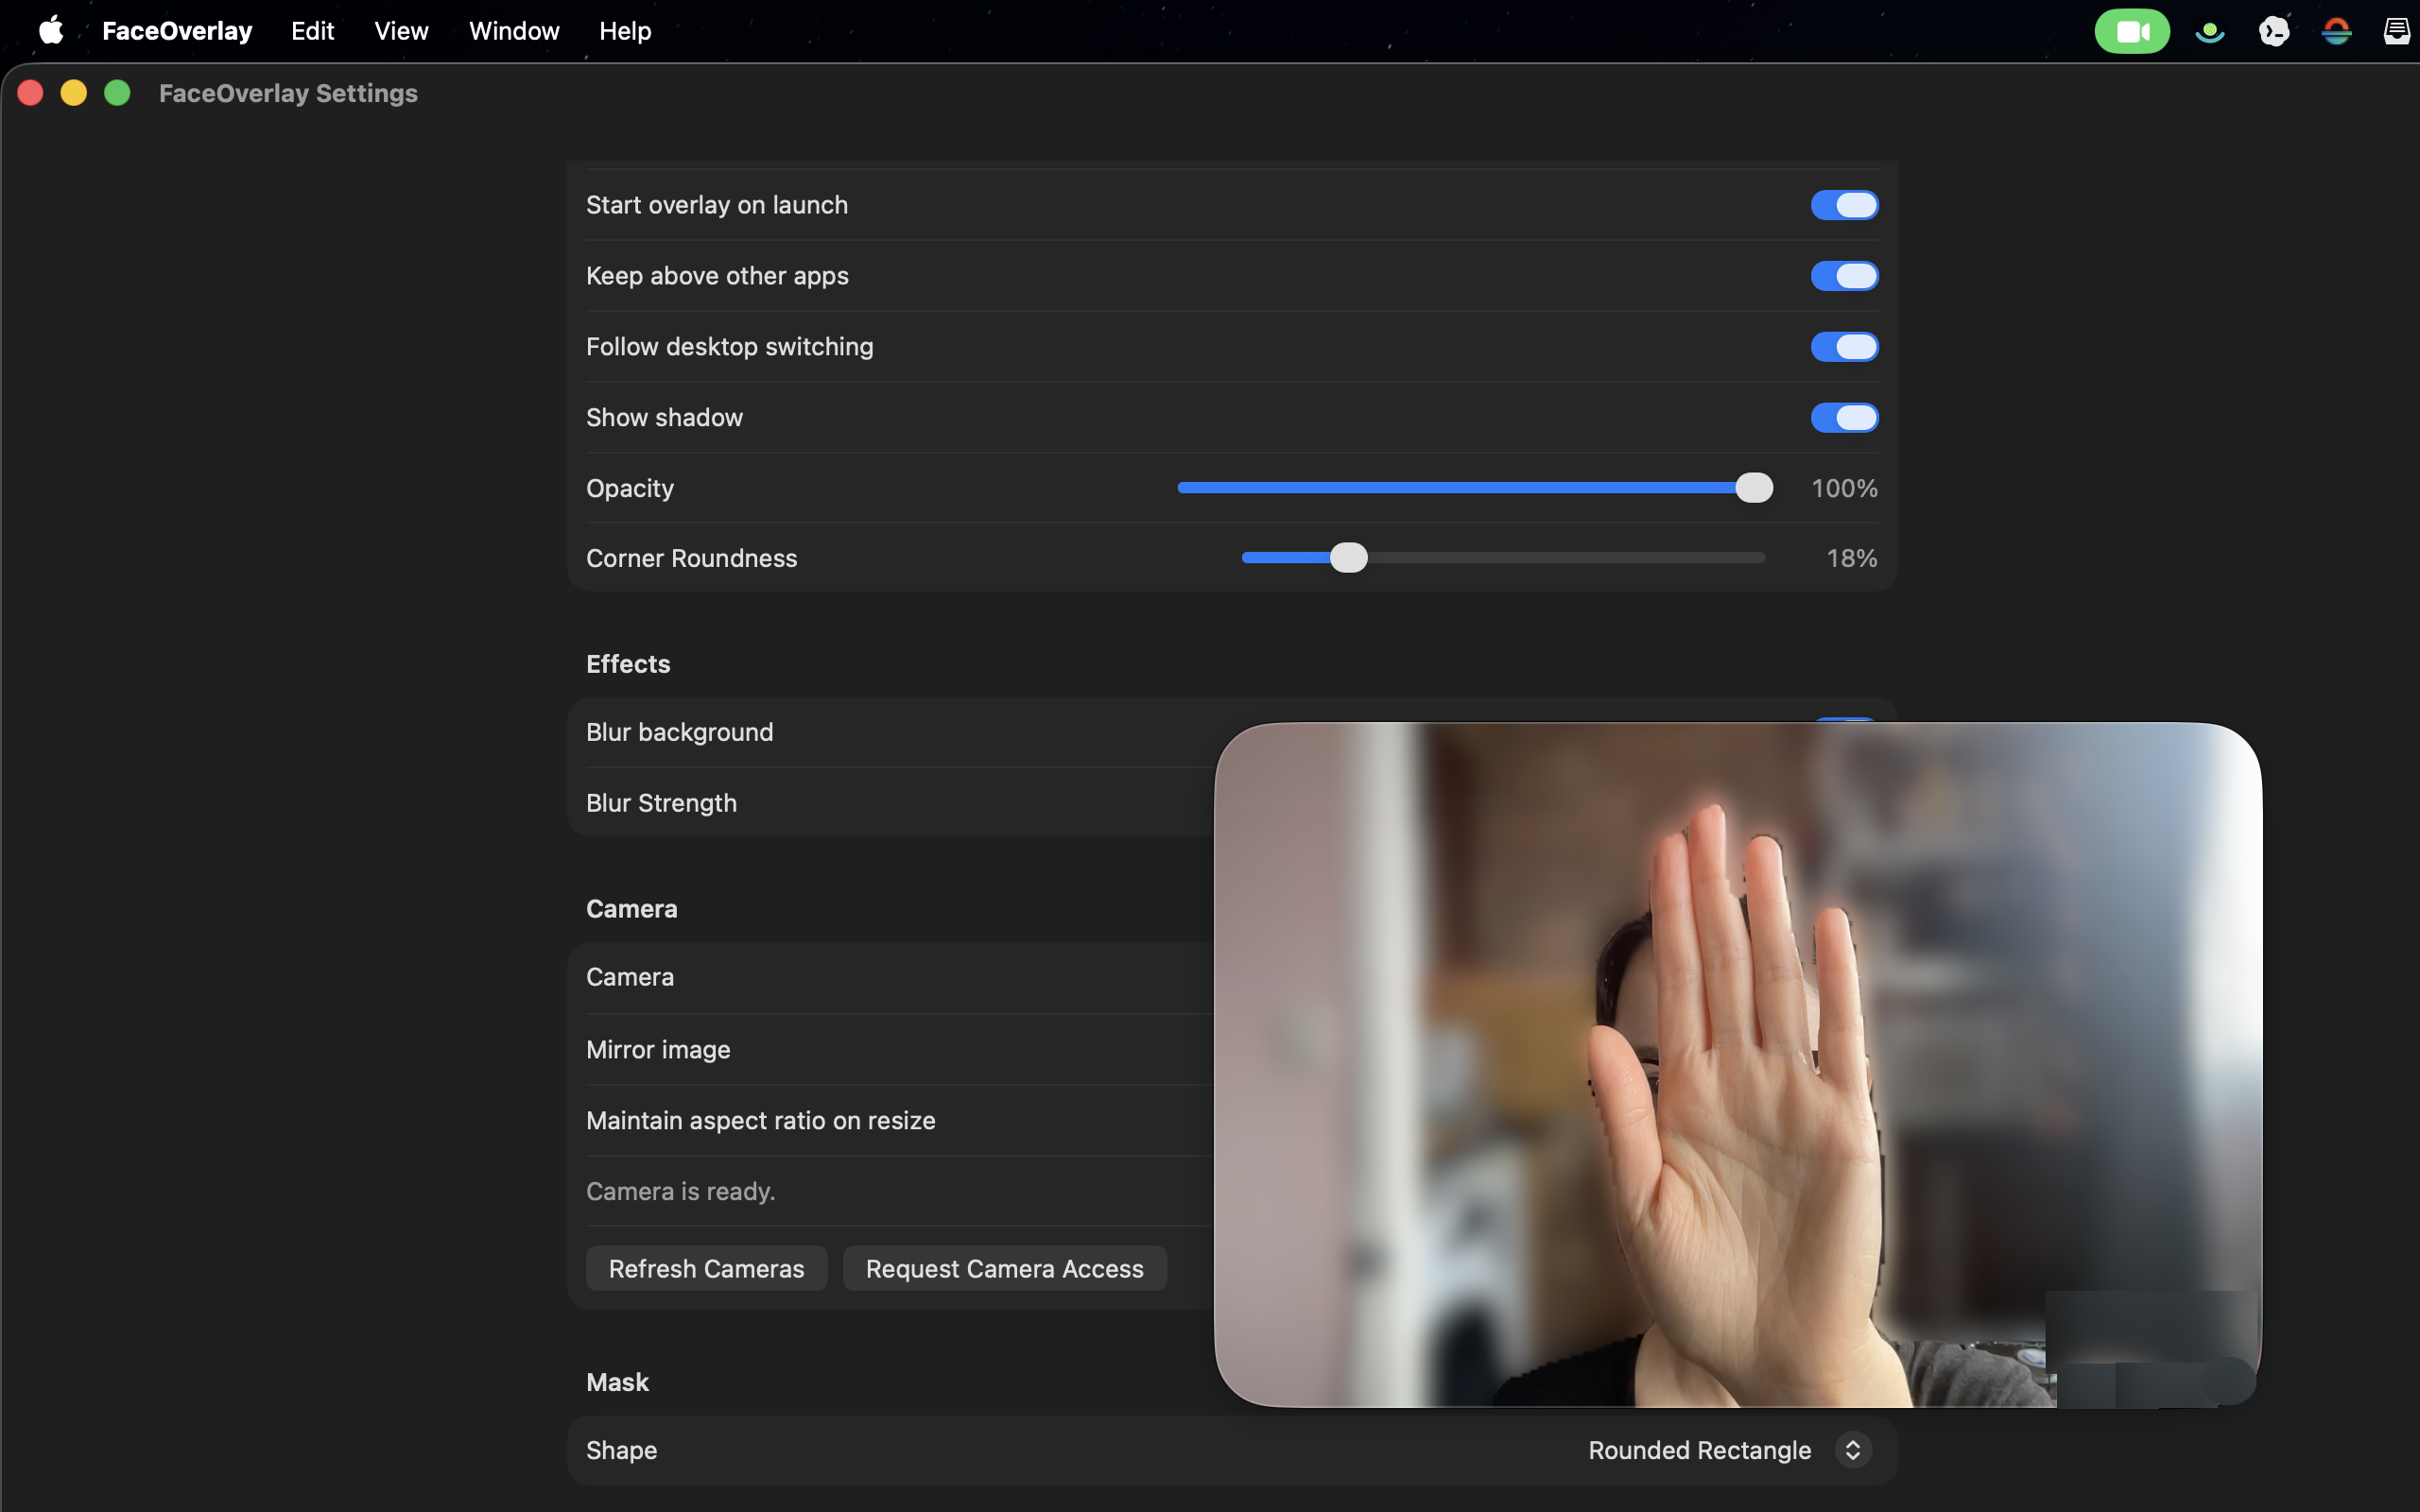
Task: Toggle Keep above other apps off
Action: tap(1843, 276)
